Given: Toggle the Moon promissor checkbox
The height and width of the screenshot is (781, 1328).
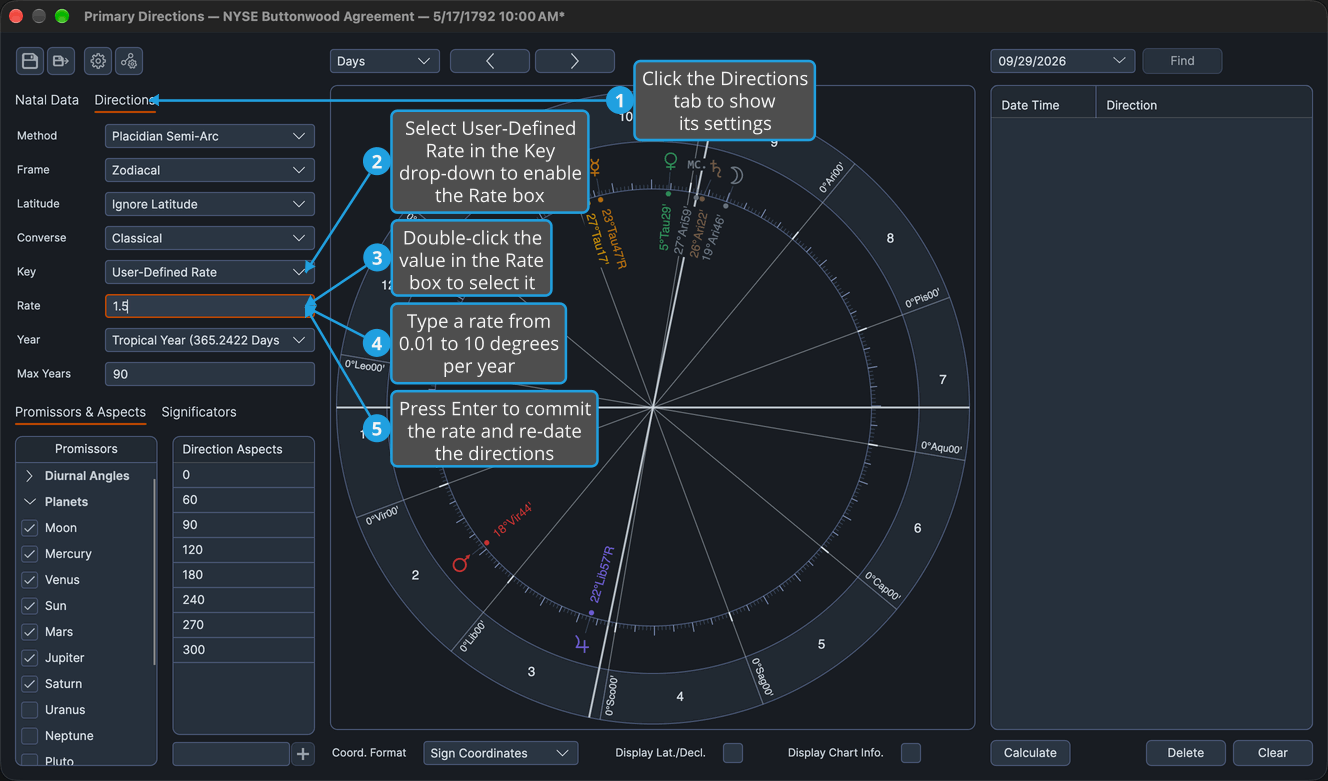Looking at the screenshot, I should point(30,528).
